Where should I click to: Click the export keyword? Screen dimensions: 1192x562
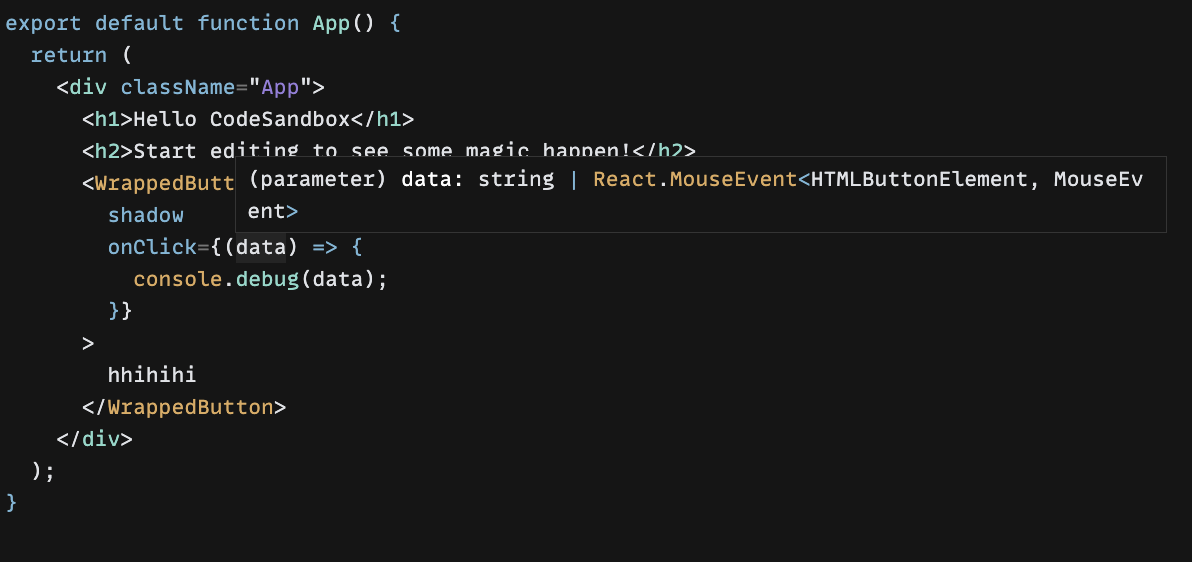[43, 23]
